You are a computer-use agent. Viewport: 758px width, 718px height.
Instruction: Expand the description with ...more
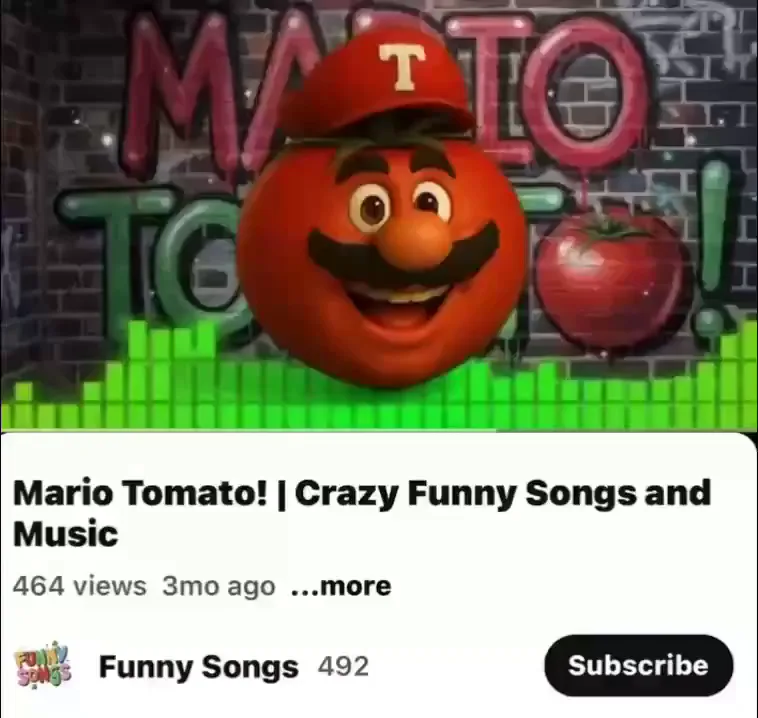coord(341,586)
